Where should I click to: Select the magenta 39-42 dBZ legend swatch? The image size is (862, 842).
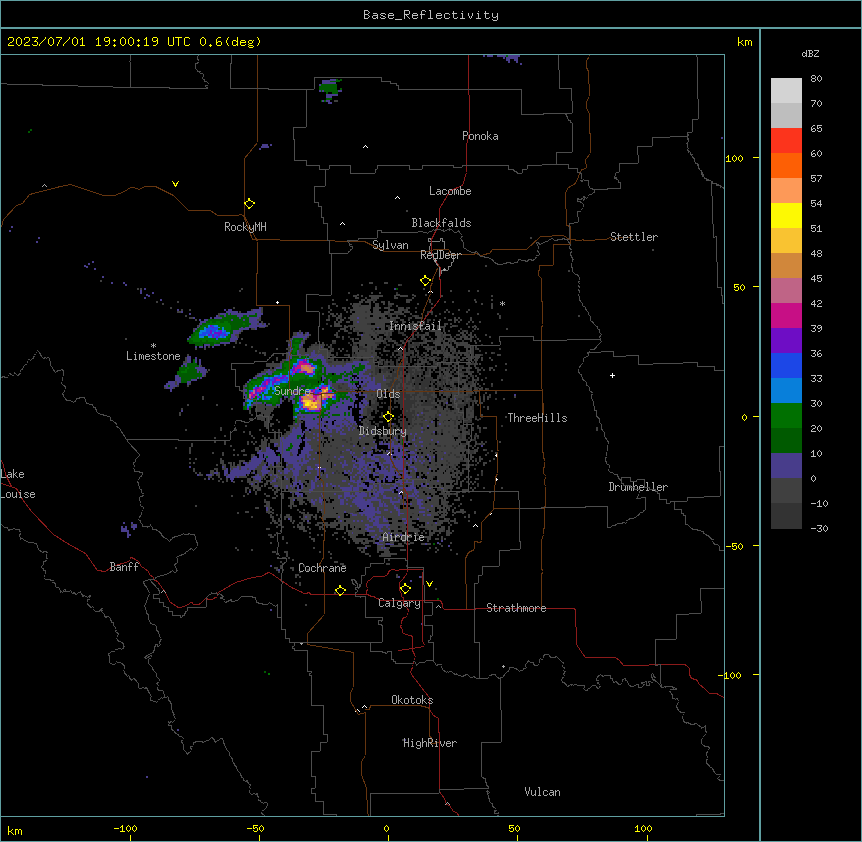coord(786,315)
